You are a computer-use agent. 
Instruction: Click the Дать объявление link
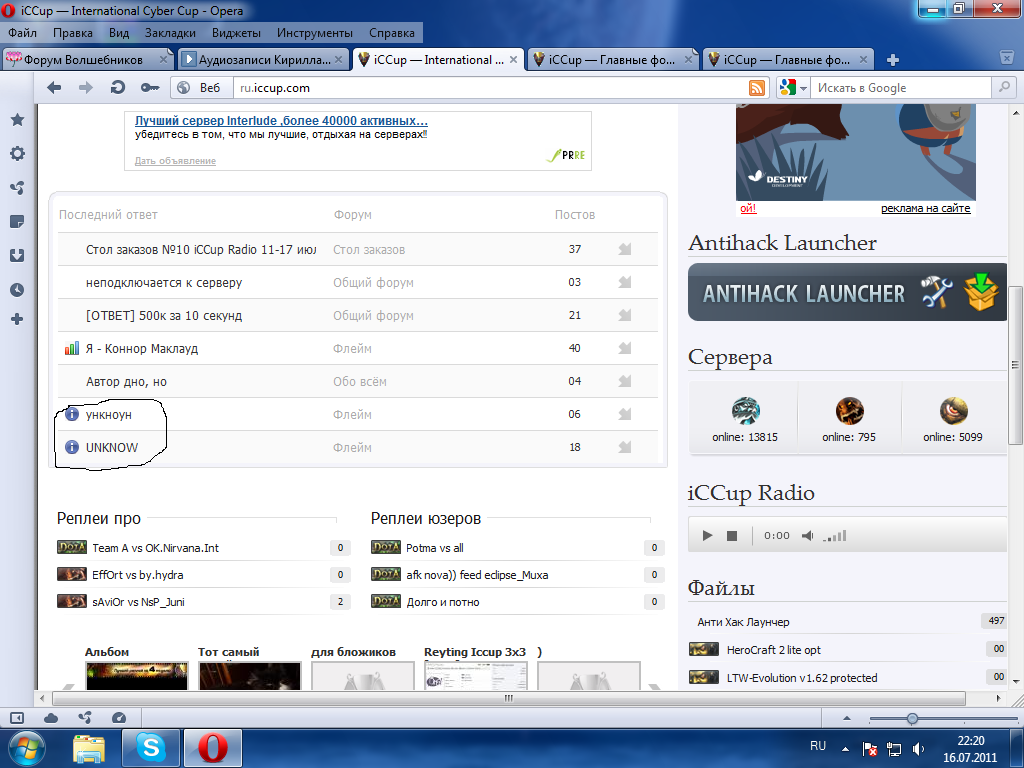pyautogui.click(x=175, y=161)
